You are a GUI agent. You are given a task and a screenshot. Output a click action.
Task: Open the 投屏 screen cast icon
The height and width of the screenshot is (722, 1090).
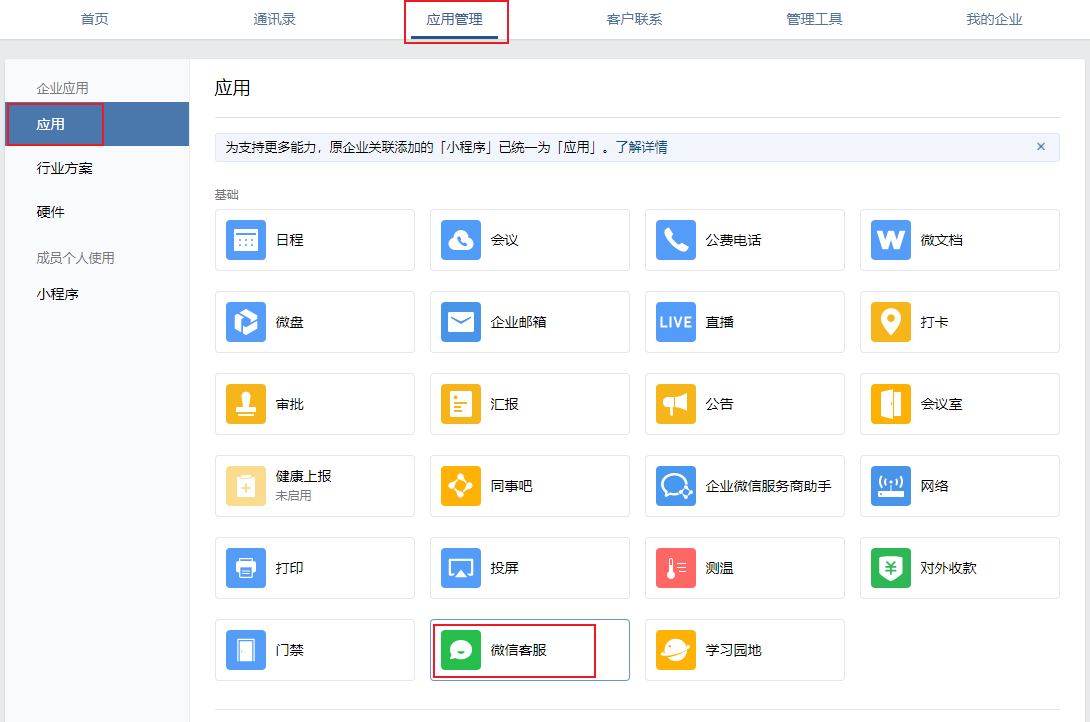pos(461,568)
